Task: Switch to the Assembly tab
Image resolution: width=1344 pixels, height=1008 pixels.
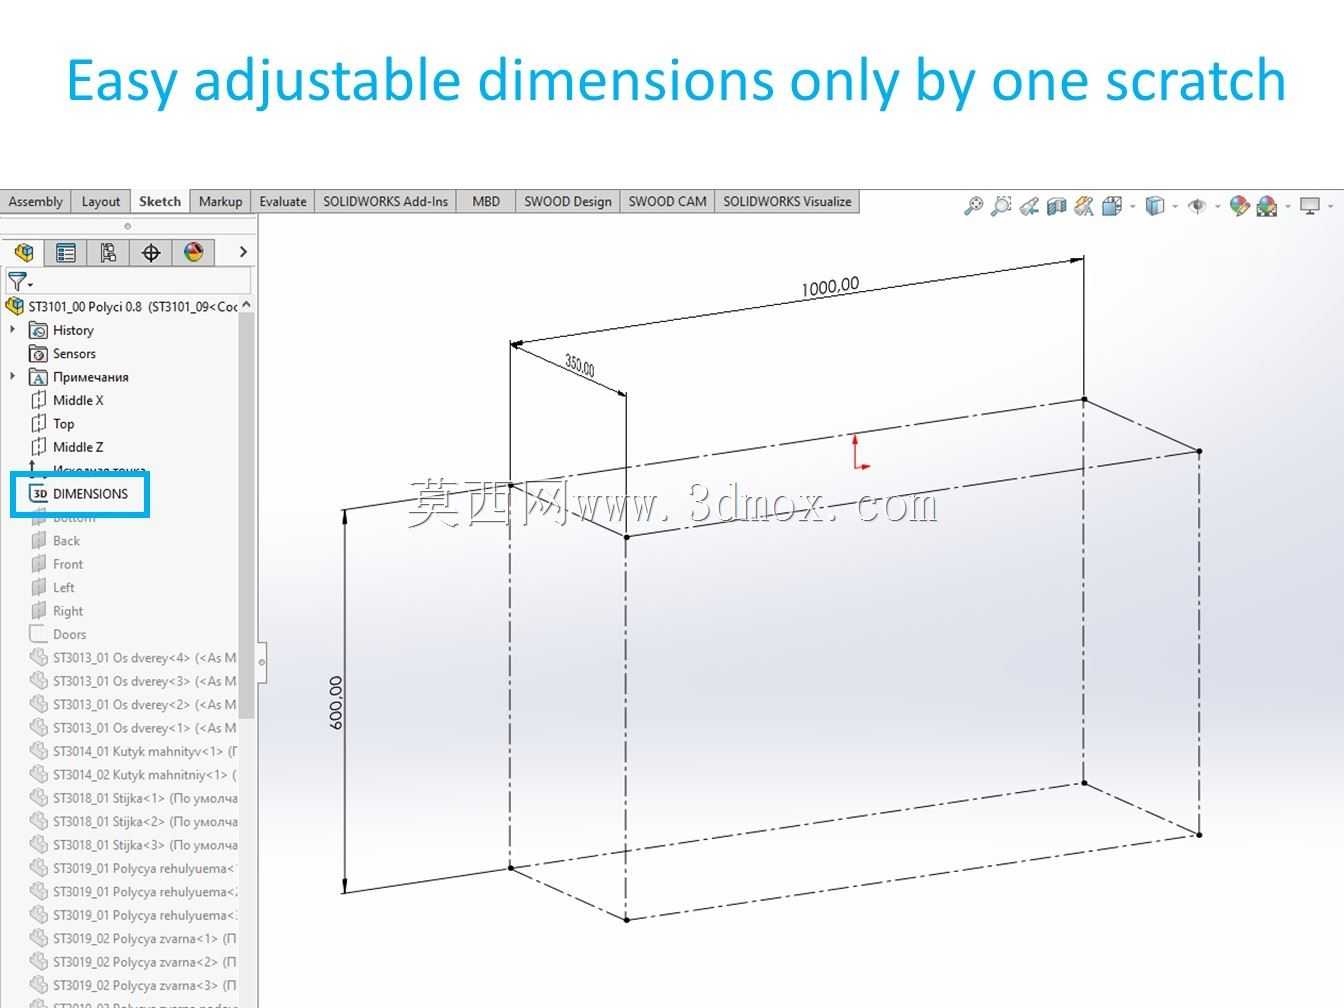Action: (x=36, y=201)
